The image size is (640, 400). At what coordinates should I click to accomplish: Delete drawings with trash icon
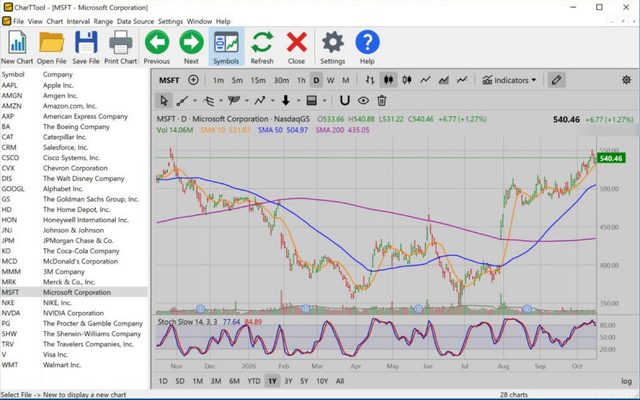[382, 100]
